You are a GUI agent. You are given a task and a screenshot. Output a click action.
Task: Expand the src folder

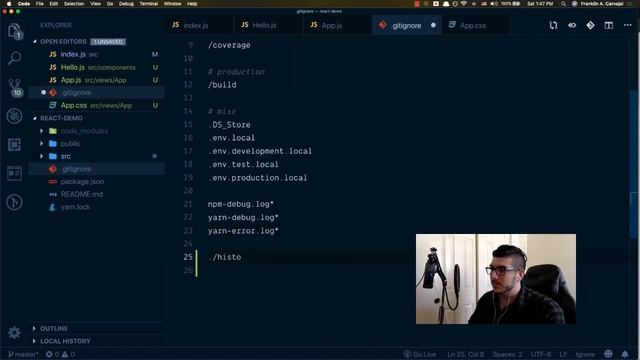coord(41,156)
